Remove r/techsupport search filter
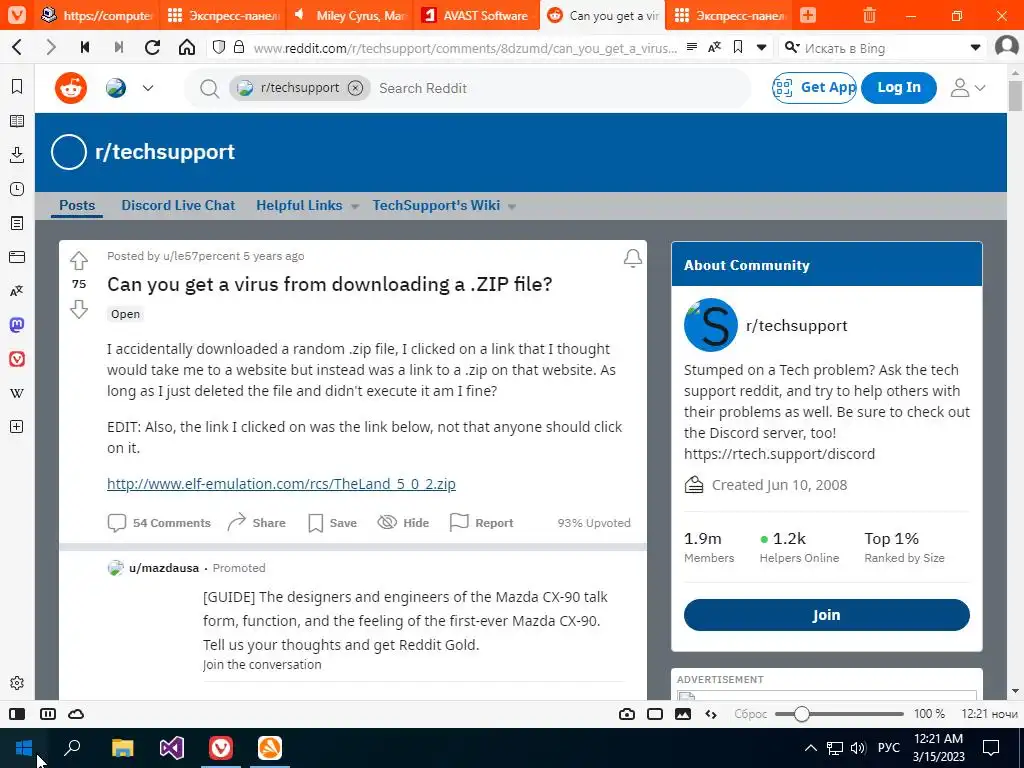Image resolution: width=1024 pixels, height=768 pixels. pos(355,88)
